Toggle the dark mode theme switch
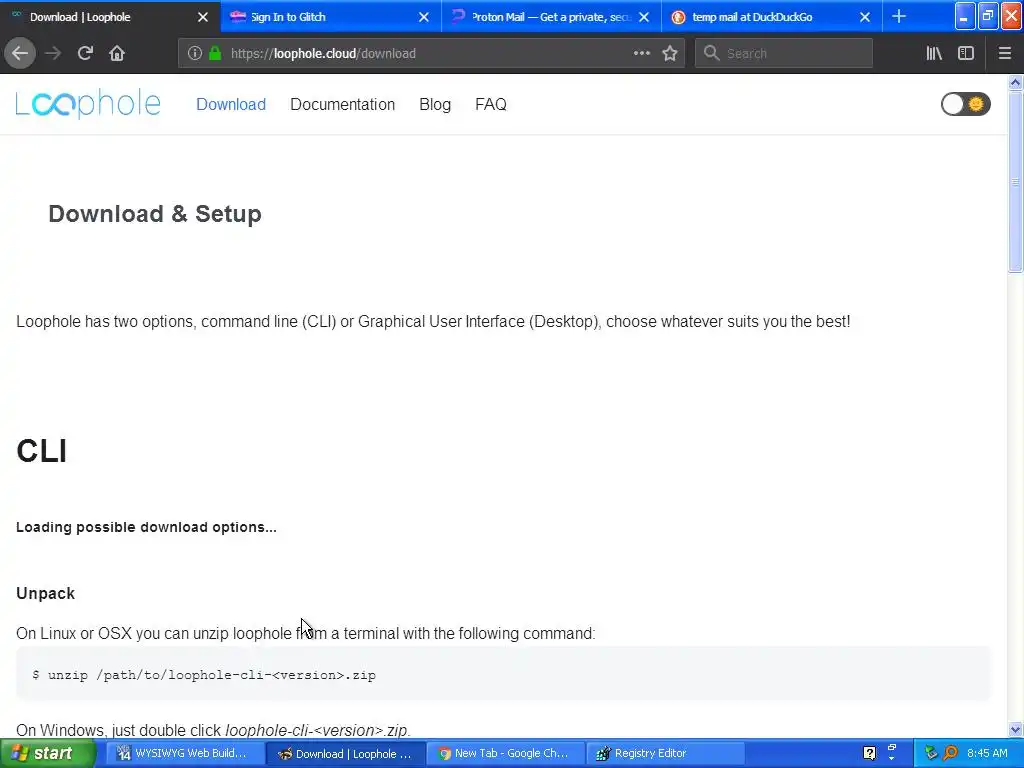This screenshot has width=1024, height=768. point(965,104)
